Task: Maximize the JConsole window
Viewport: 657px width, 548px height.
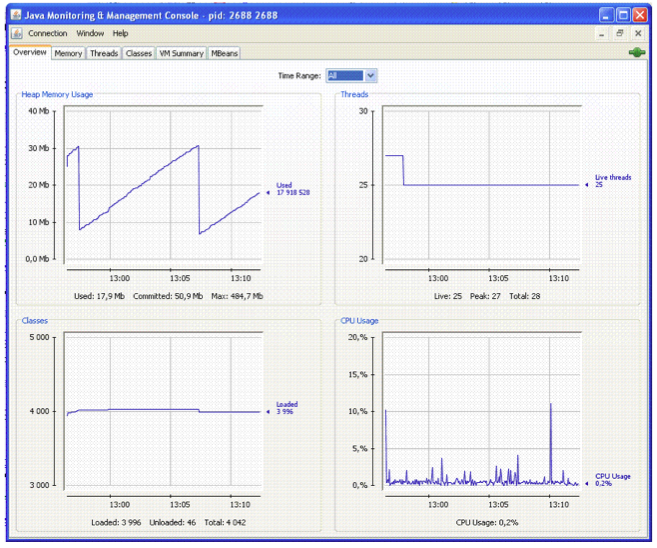Action: pyautogui.click(x=623, y=16)
